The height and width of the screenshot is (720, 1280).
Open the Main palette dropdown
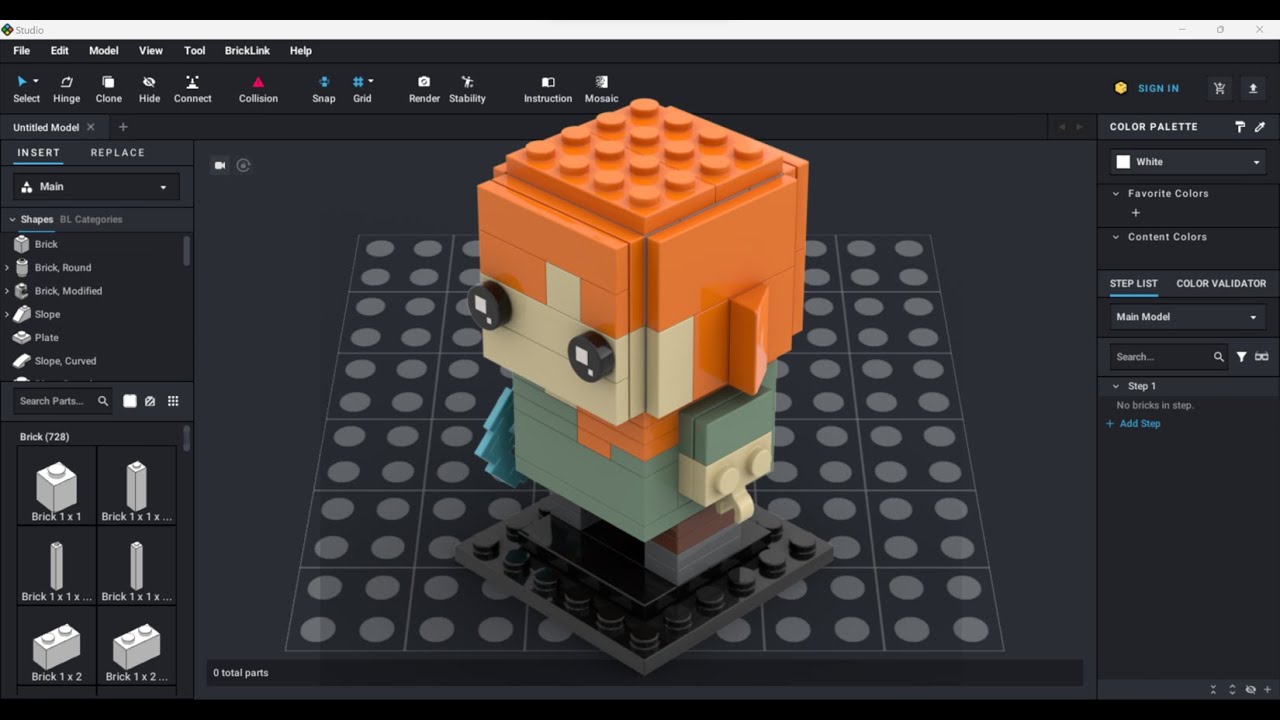[97, 187]
